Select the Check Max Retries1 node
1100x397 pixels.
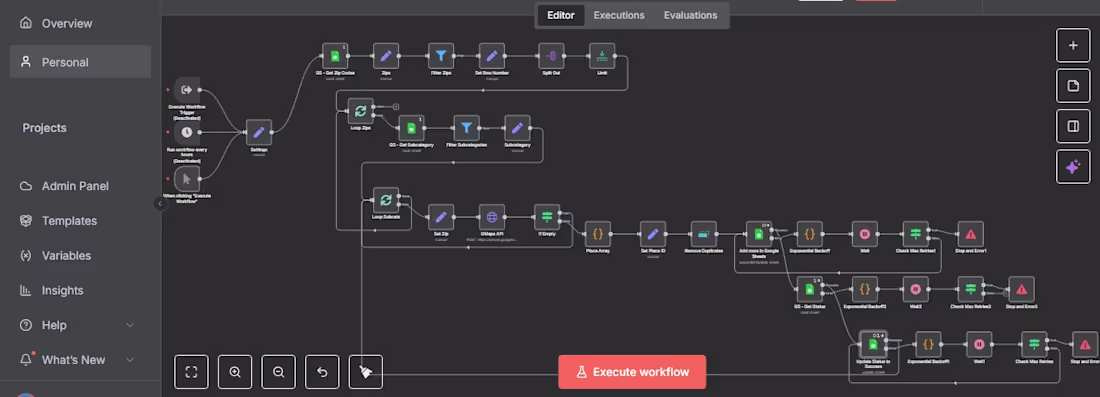915,234
